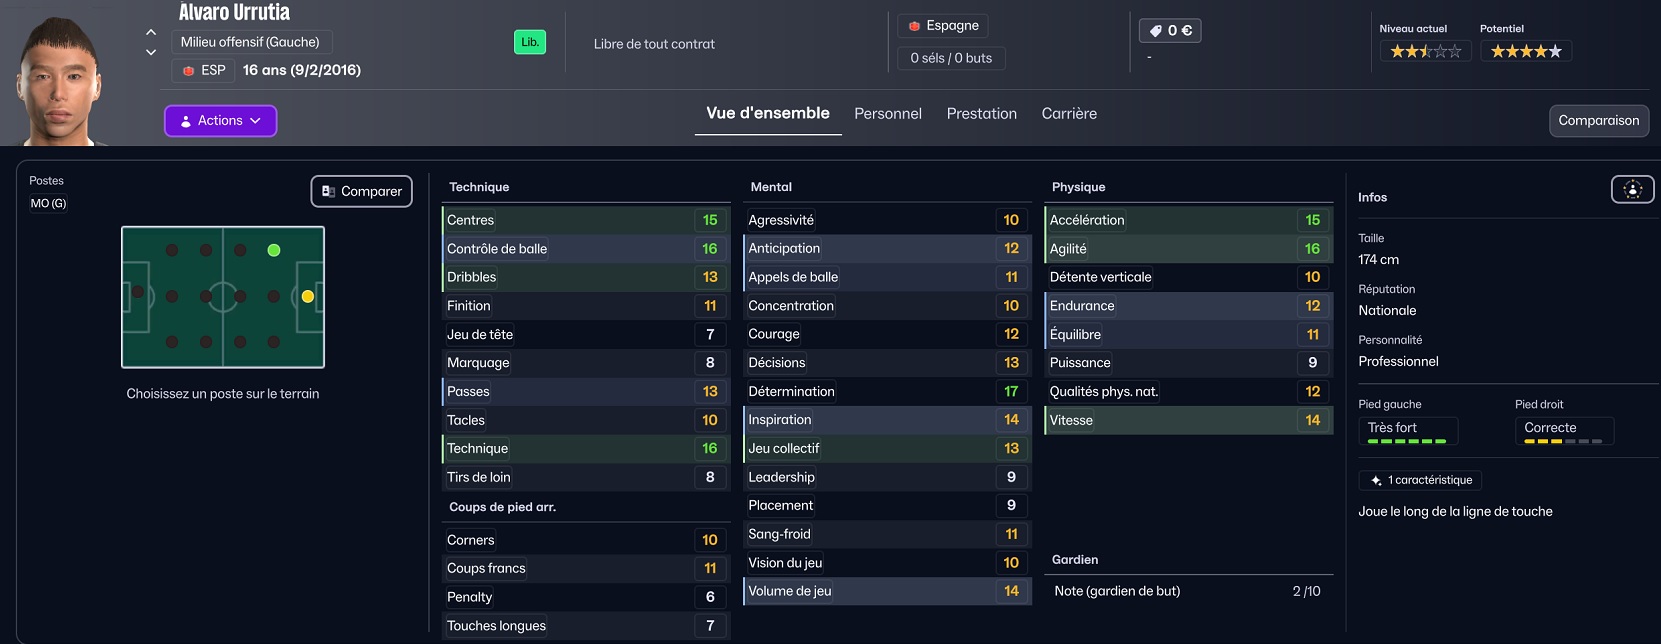Screen dimensions: 1661x644
Task: Click the ESP flag badge near age
Action: (x=188, y=71)
